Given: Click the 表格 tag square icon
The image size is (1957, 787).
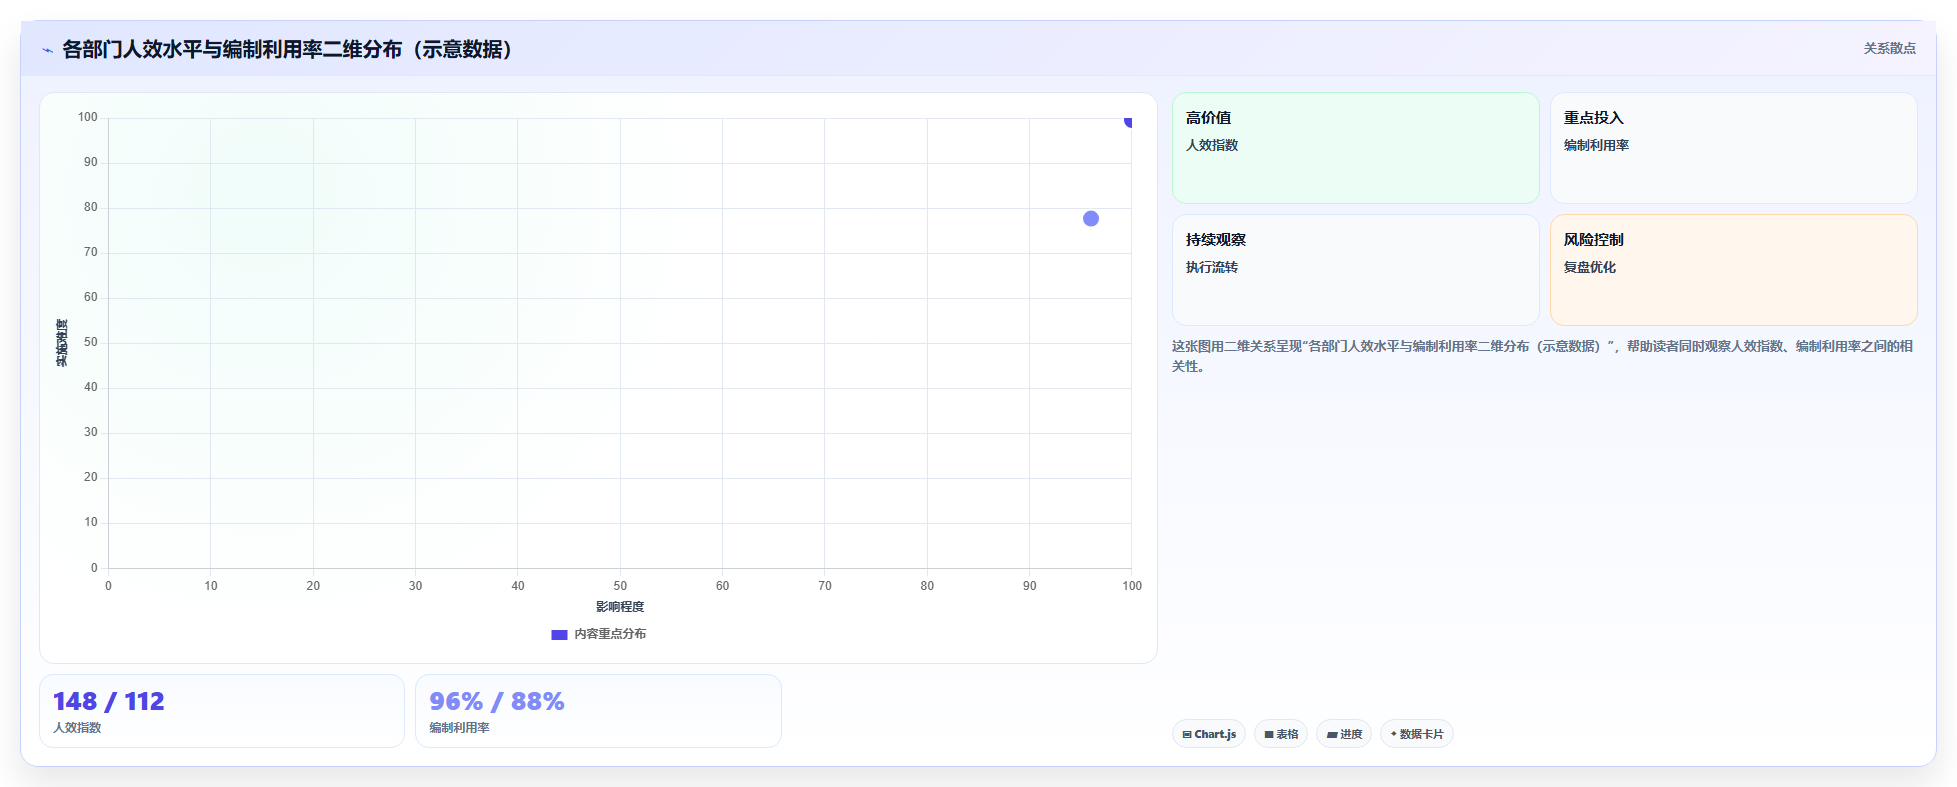Looking at the screenshot, I should (x=1269, y=734).
